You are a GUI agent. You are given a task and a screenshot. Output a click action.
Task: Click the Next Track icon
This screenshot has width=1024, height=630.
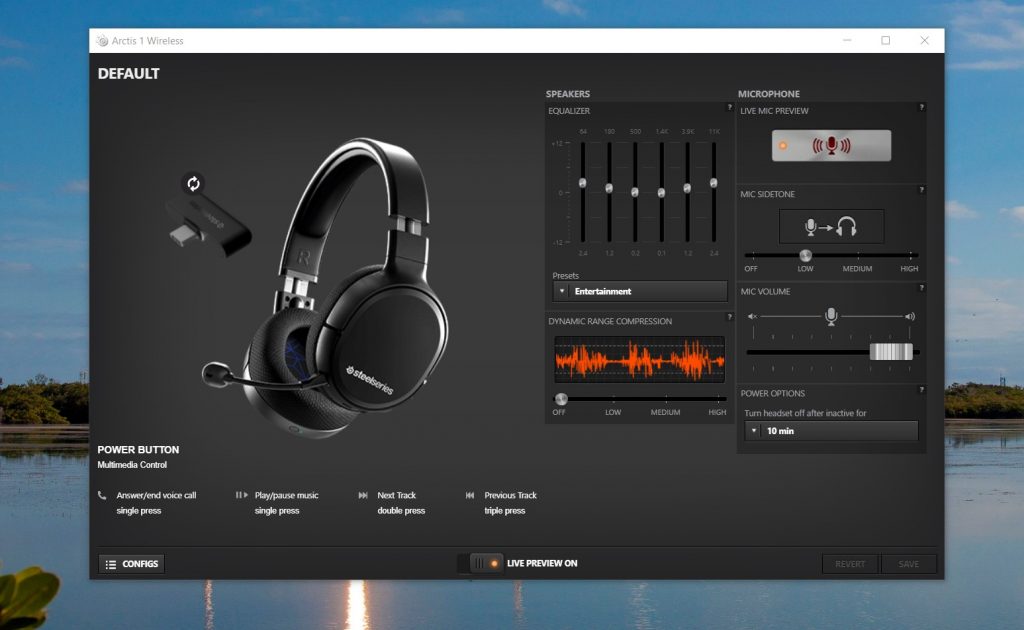tap(363, 496)
